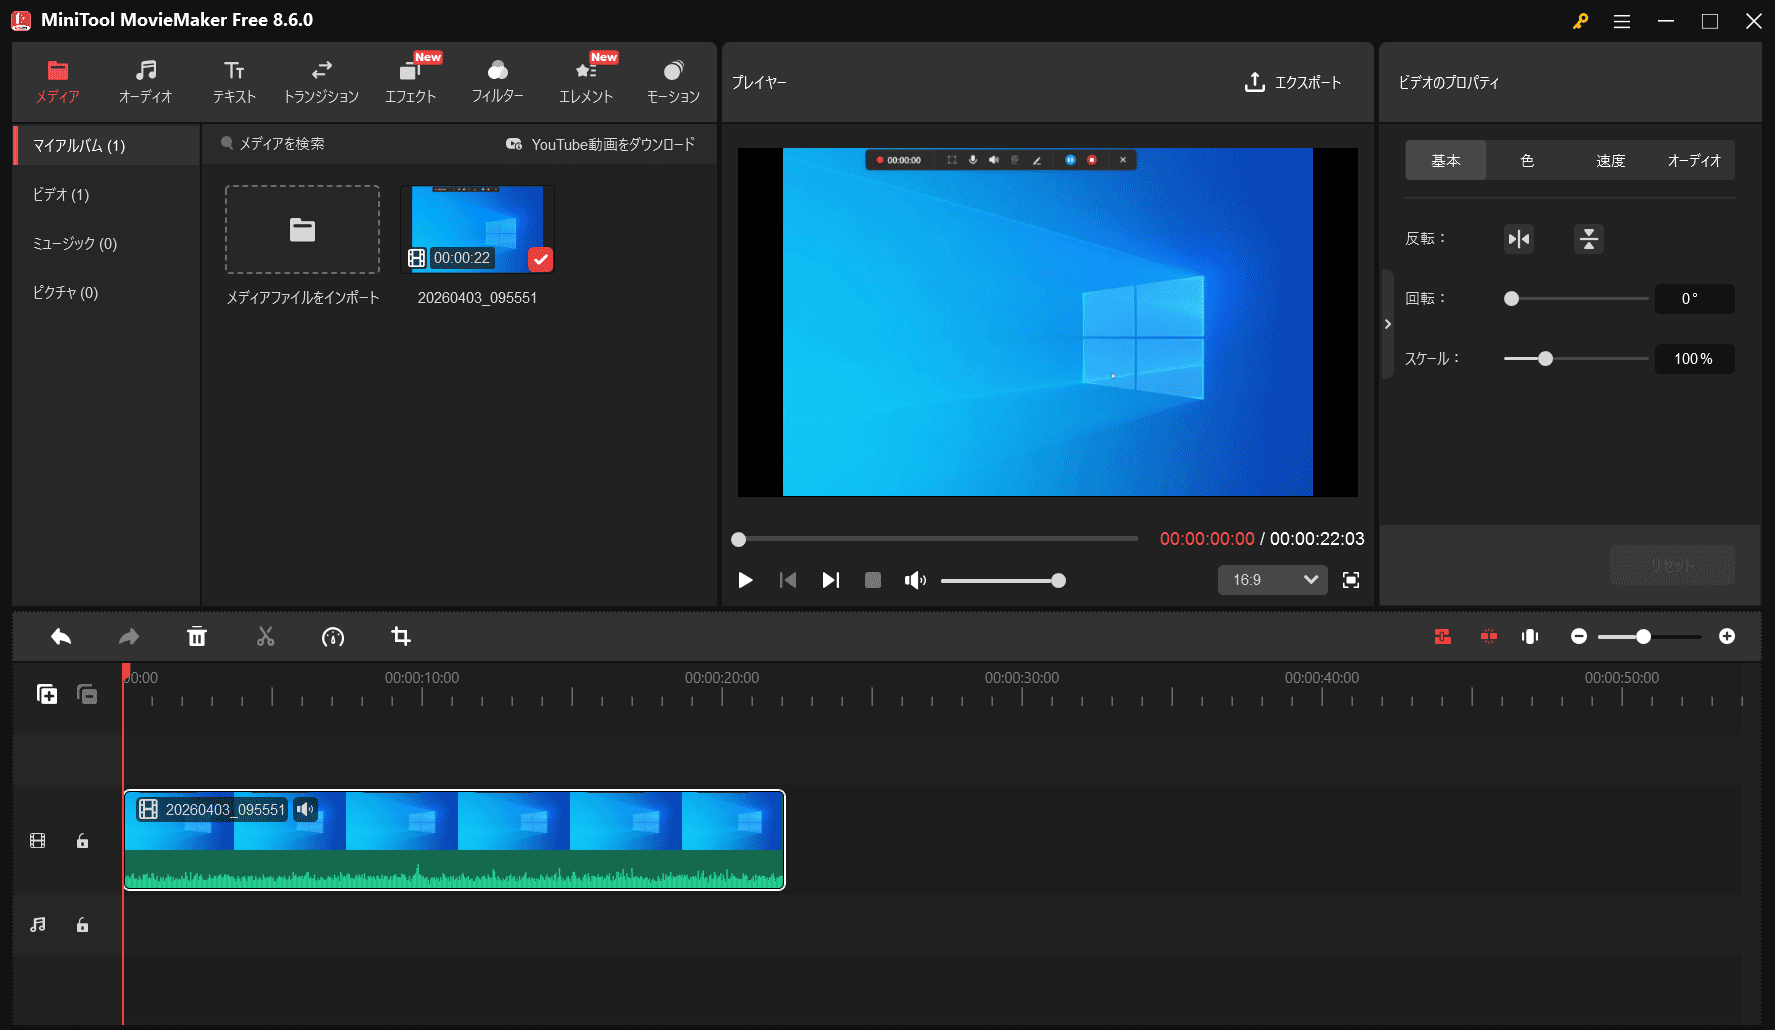The height and width of the screenshot is (1030, 1775).
Task: Undo the last action
Action: tap(60, 636)
